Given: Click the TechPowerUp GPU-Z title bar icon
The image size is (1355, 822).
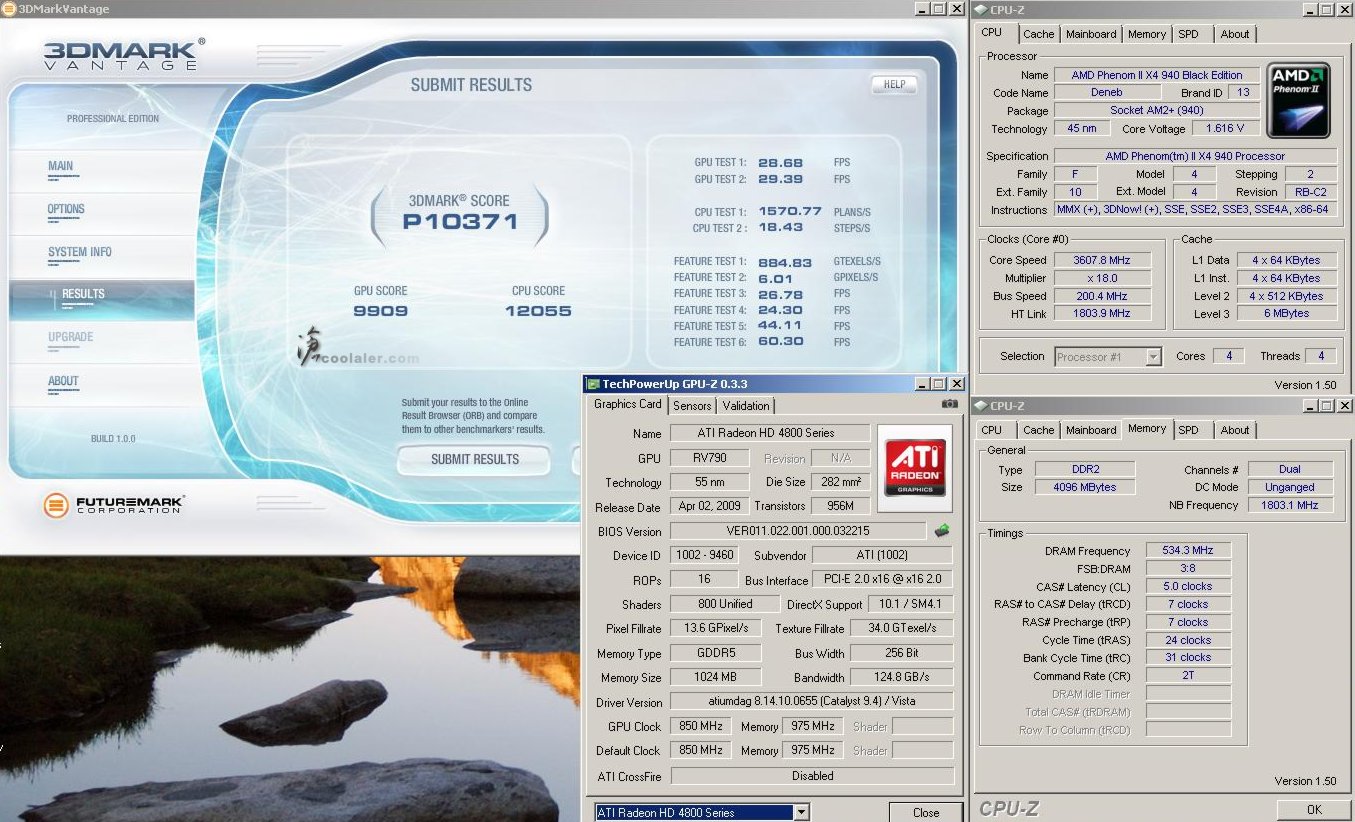Looking at the screenshot, I should coord(594,384).
